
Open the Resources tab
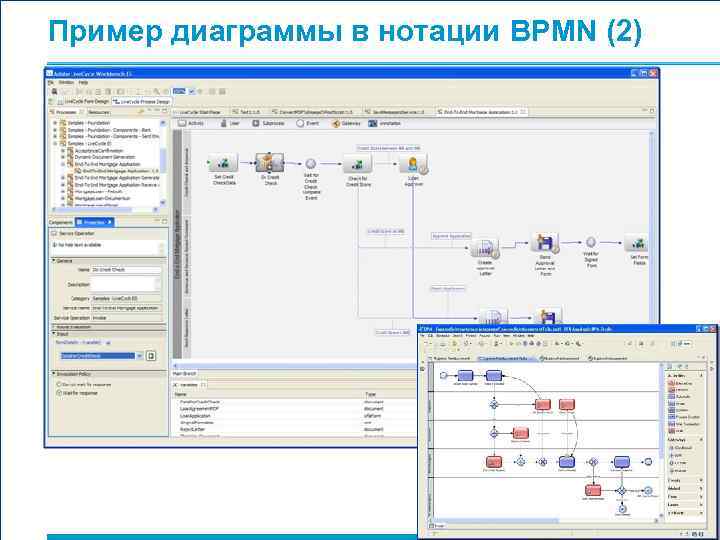[x=99, y=112]
